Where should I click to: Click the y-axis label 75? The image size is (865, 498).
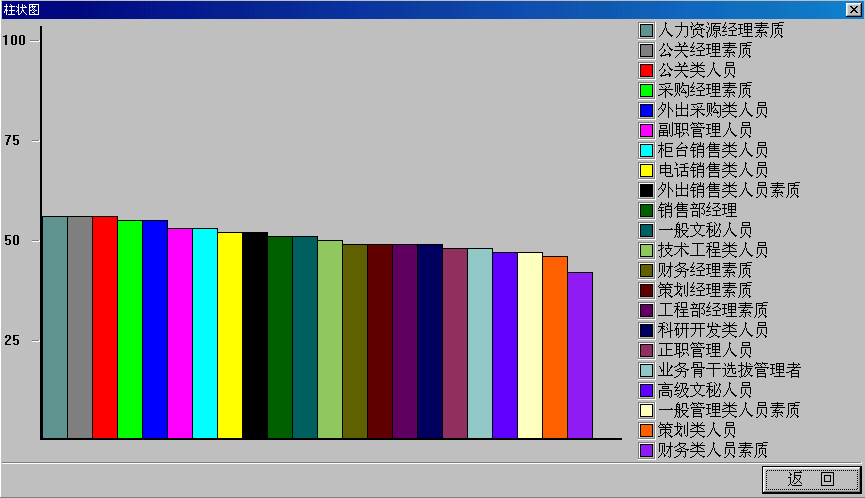pos(12,141)
